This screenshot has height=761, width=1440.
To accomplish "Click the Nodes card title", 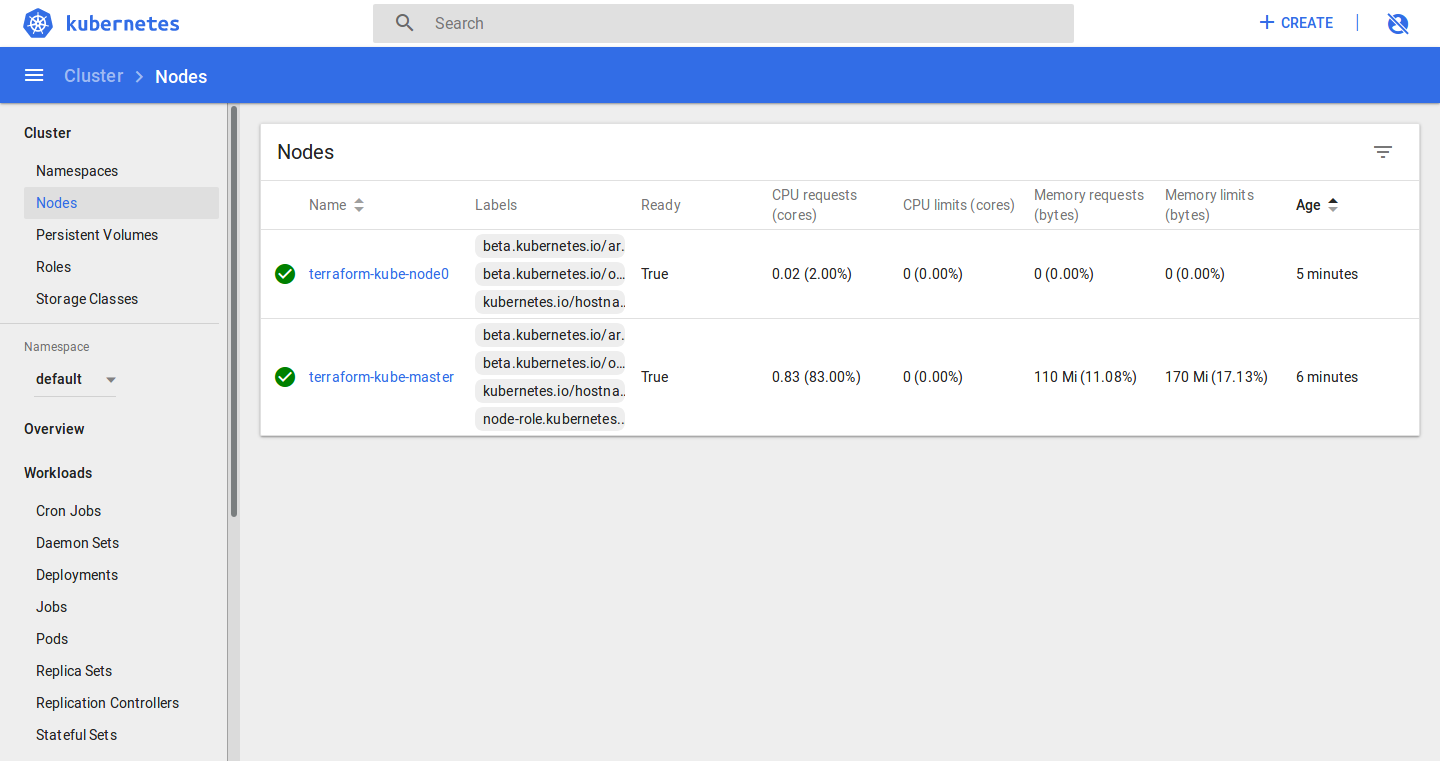I will point(306,152).
